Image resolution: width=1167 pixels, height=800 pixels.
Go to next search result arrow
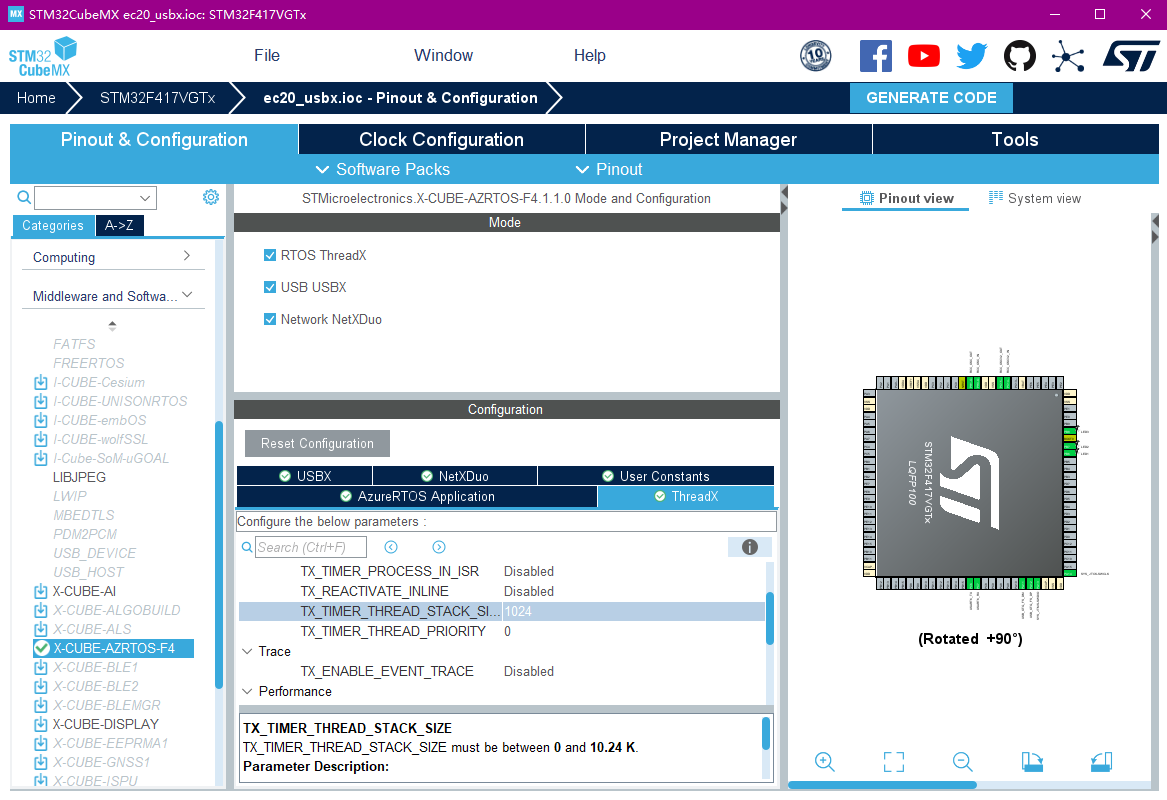tap(439, 547)
